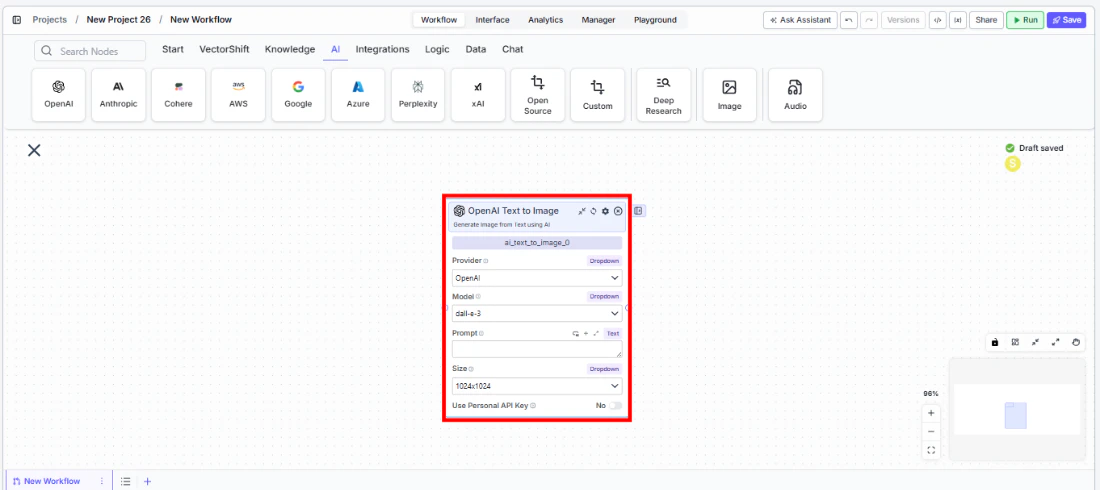Redo the last workflow change
Screen dimensions: 1100x490
(869, 20)
